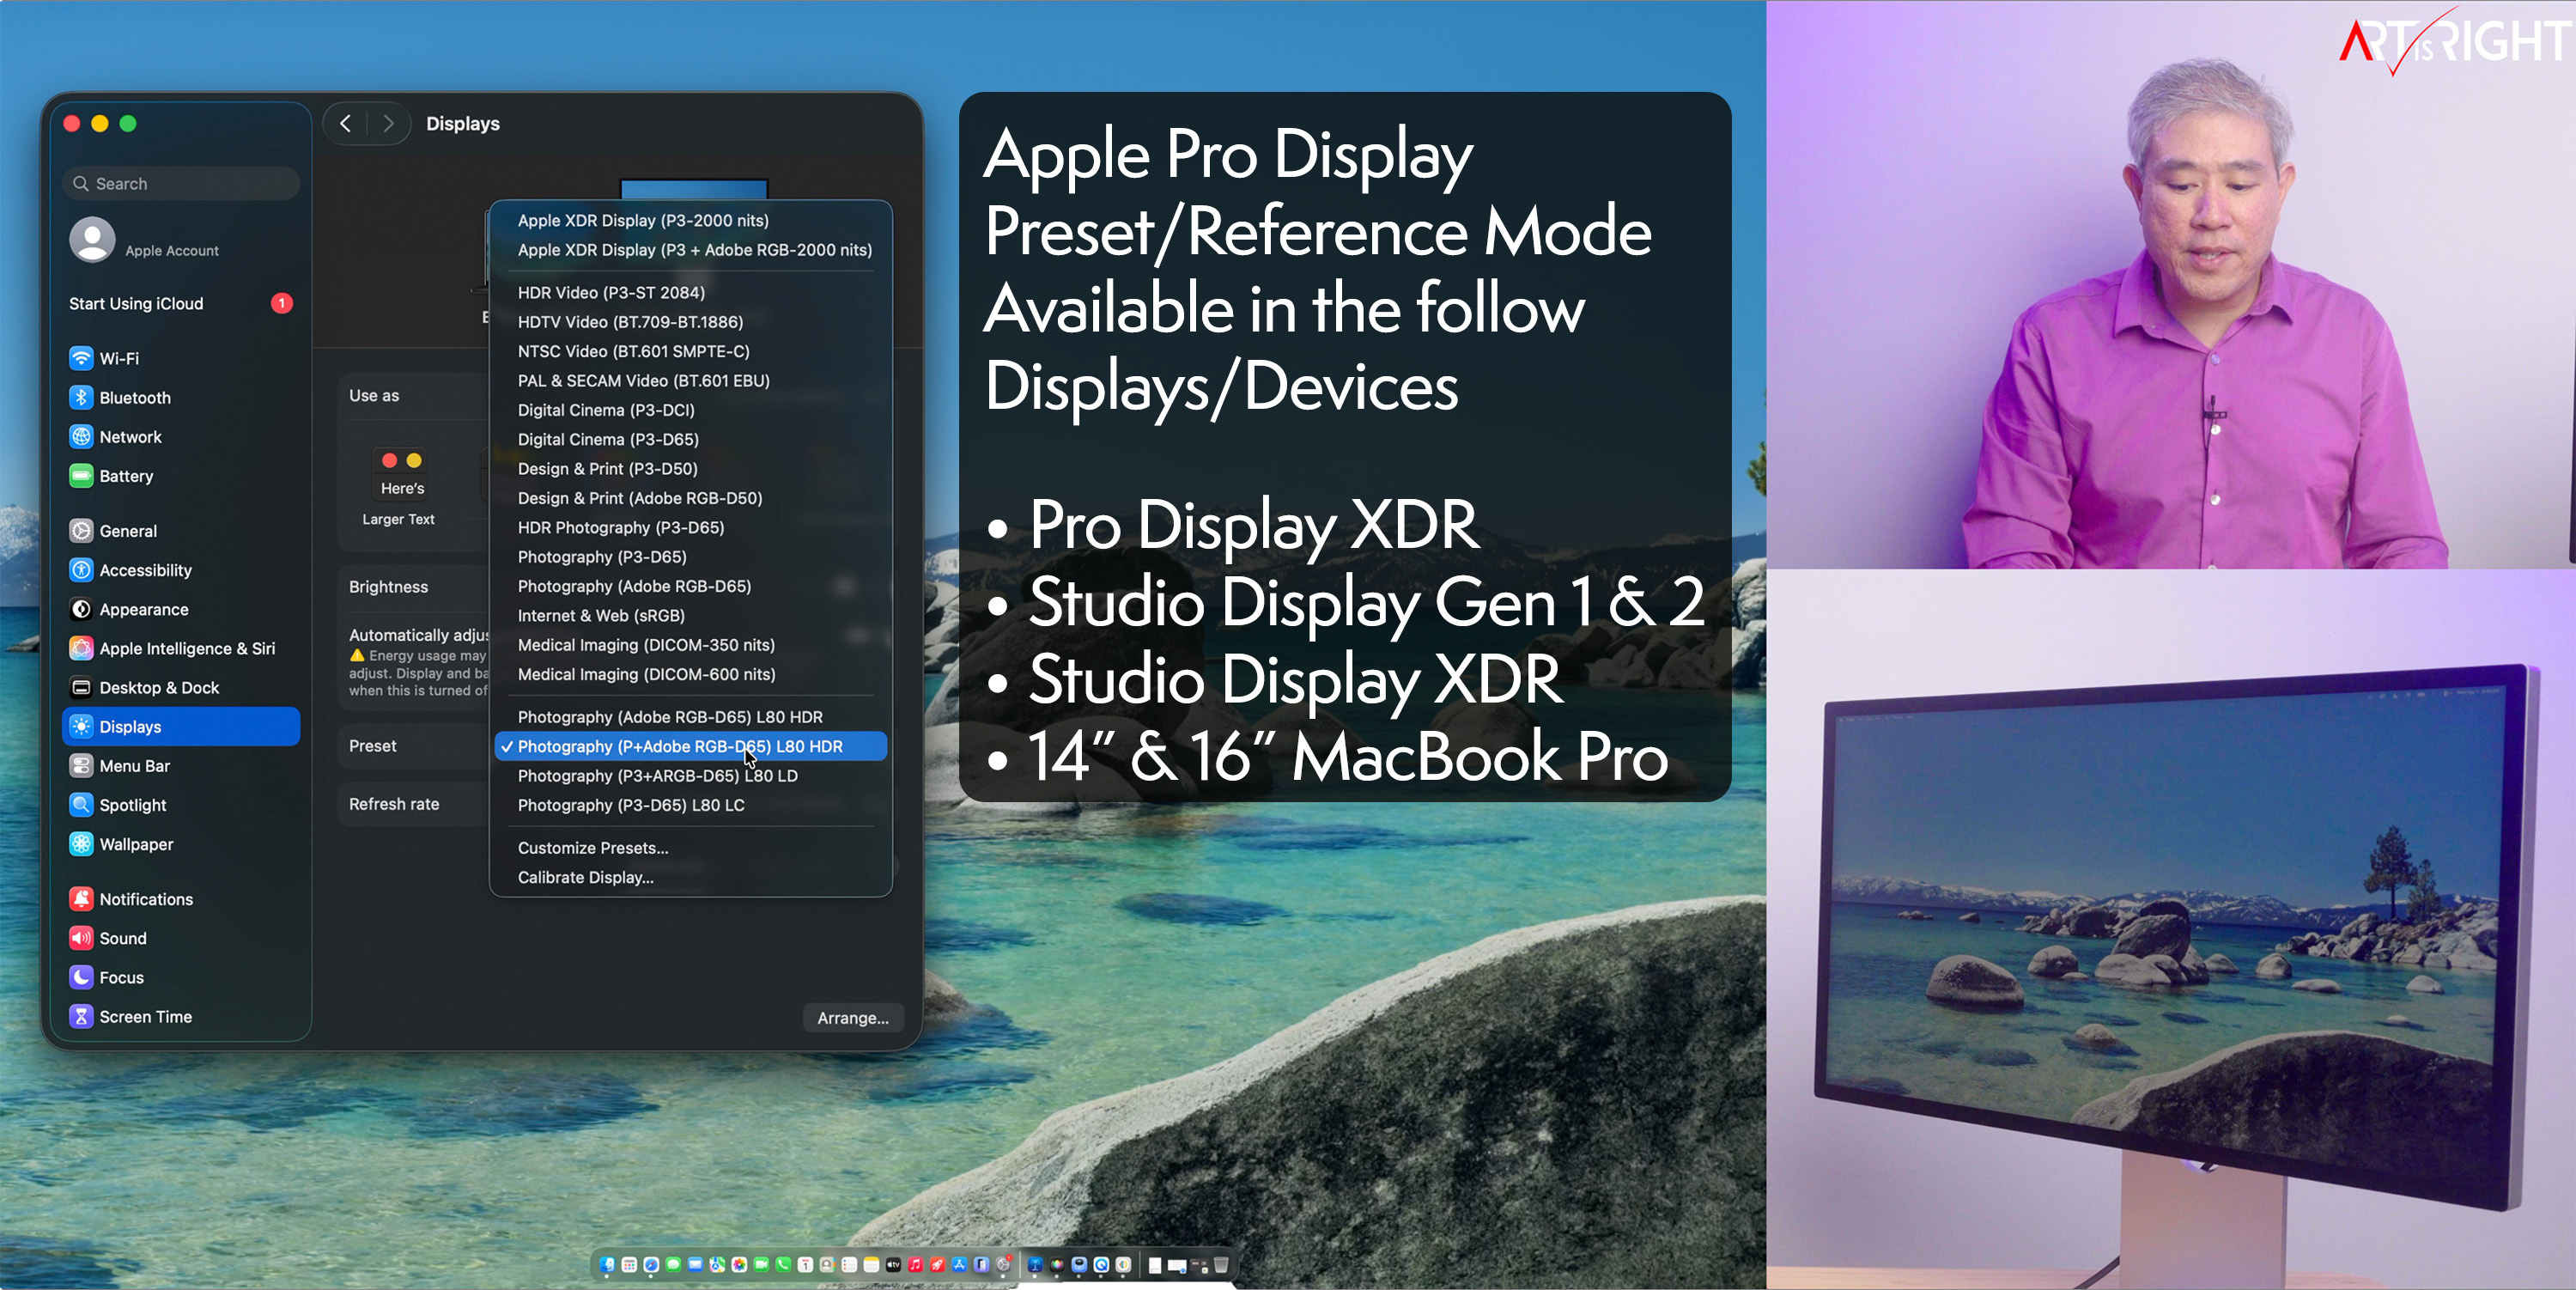Go to Battery settings
The height and width of the screenshot is (1290, 2576).
(180, 476)
